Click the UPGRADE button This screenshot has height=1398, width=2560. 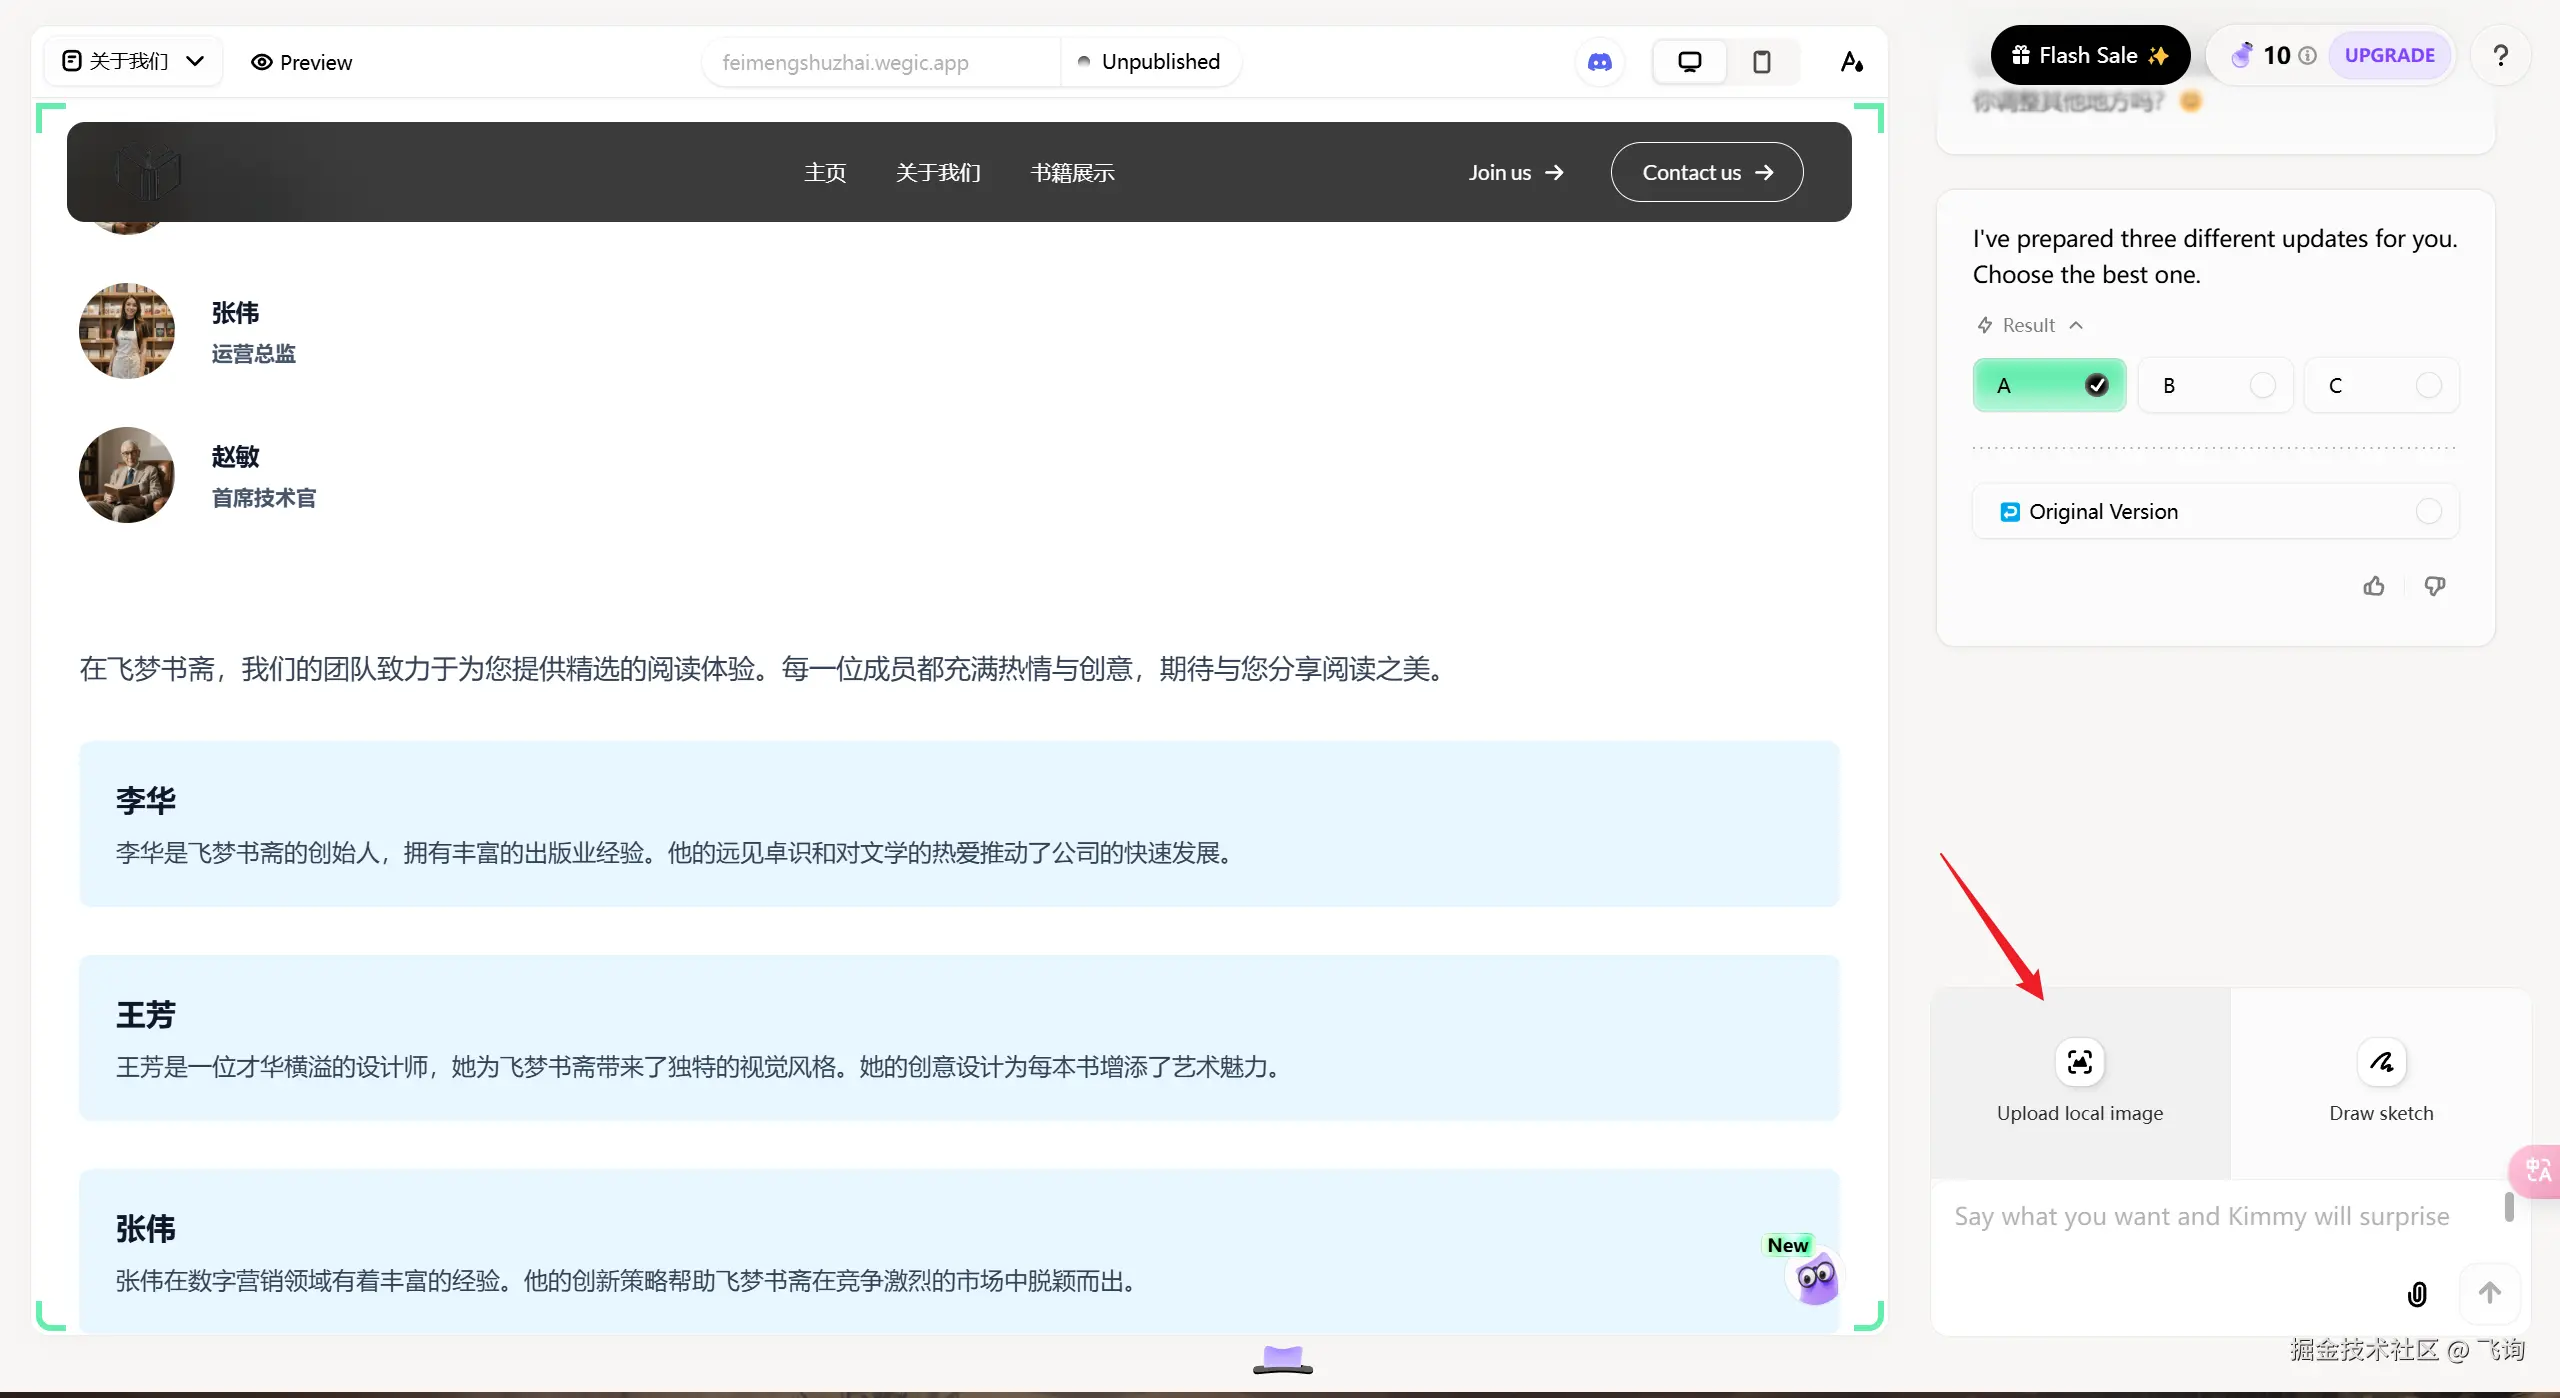(2389, 56)
